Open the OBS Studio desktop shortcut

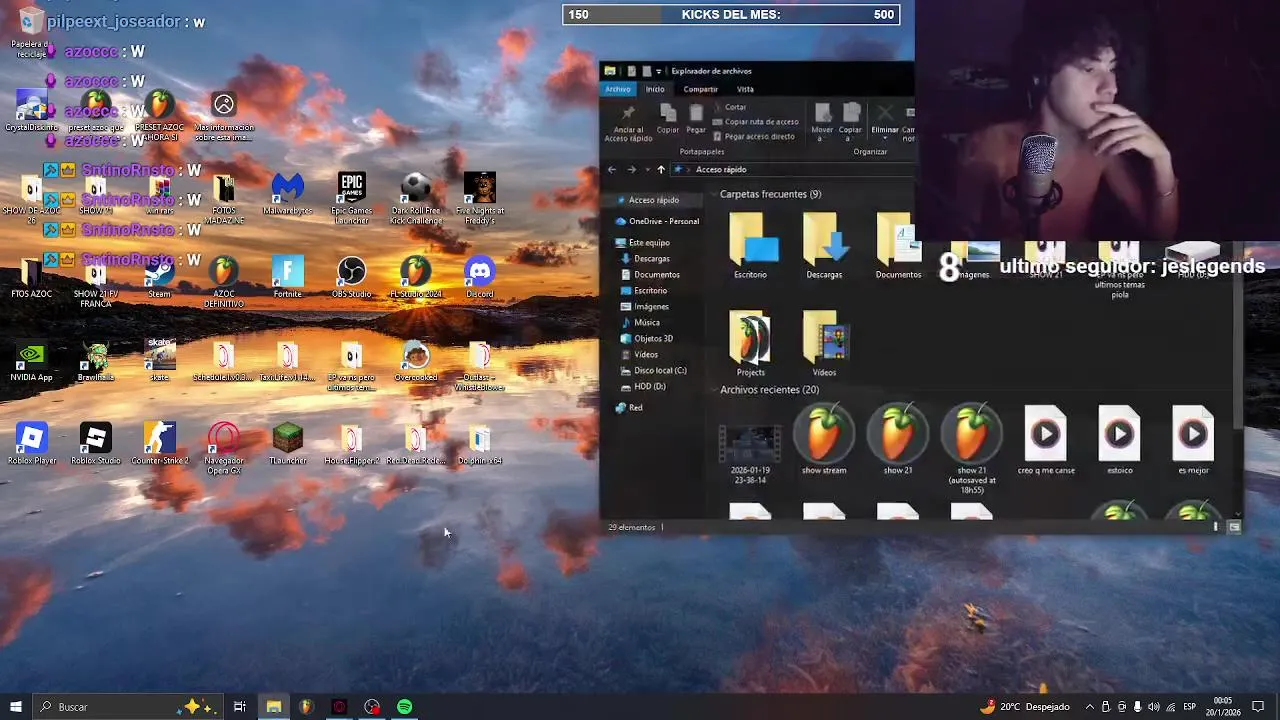(x=351, y=277)
